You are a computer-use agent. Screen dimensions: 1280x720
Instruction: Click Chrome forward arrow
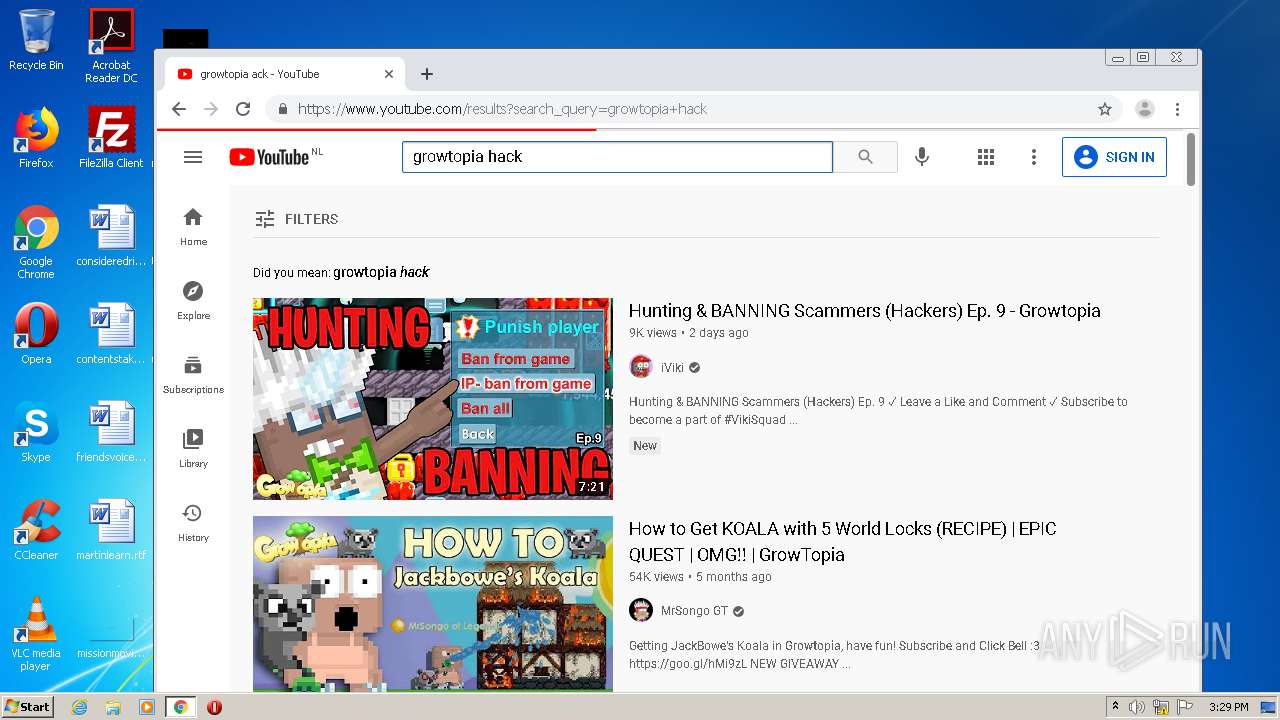pyautogui.click(x=211, y=109)
